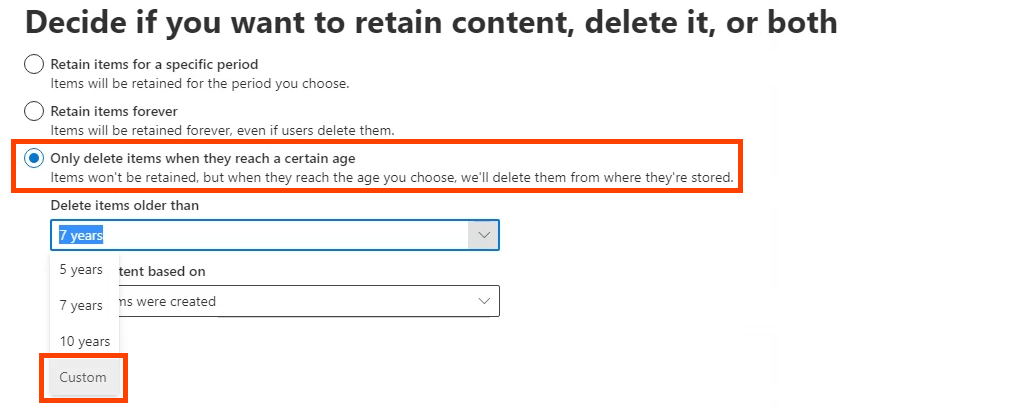Open the 'were created' combo box

(x=300, y=301)
